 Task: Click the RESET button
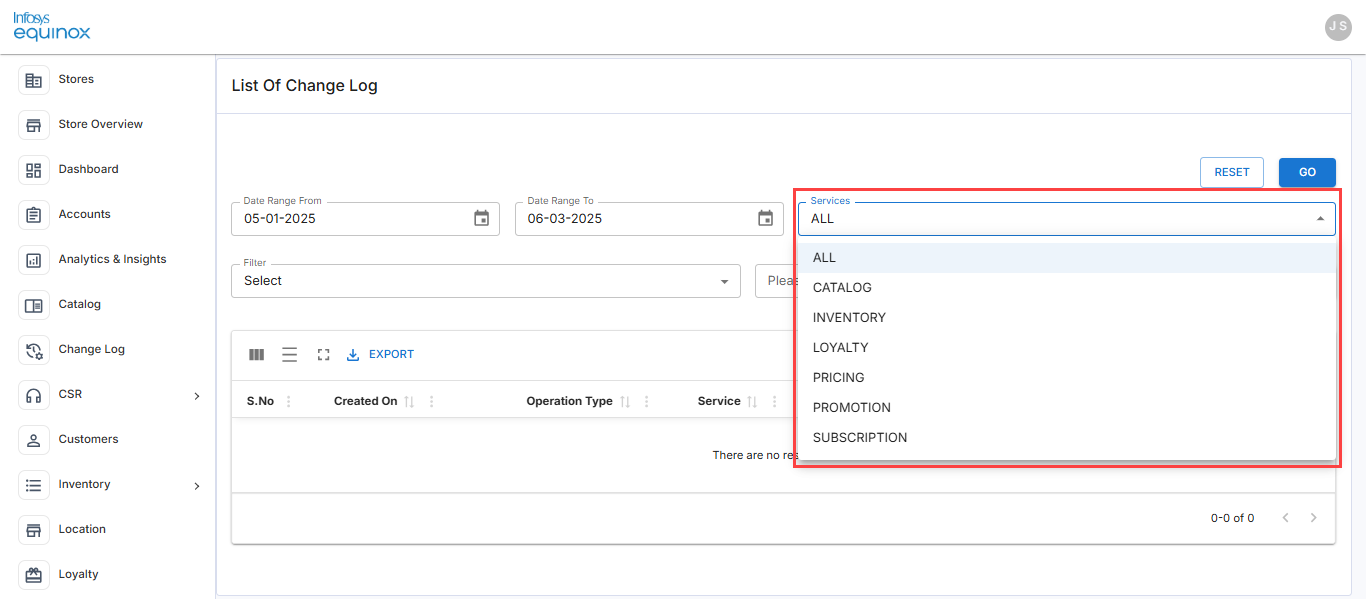click(1232, 172)
